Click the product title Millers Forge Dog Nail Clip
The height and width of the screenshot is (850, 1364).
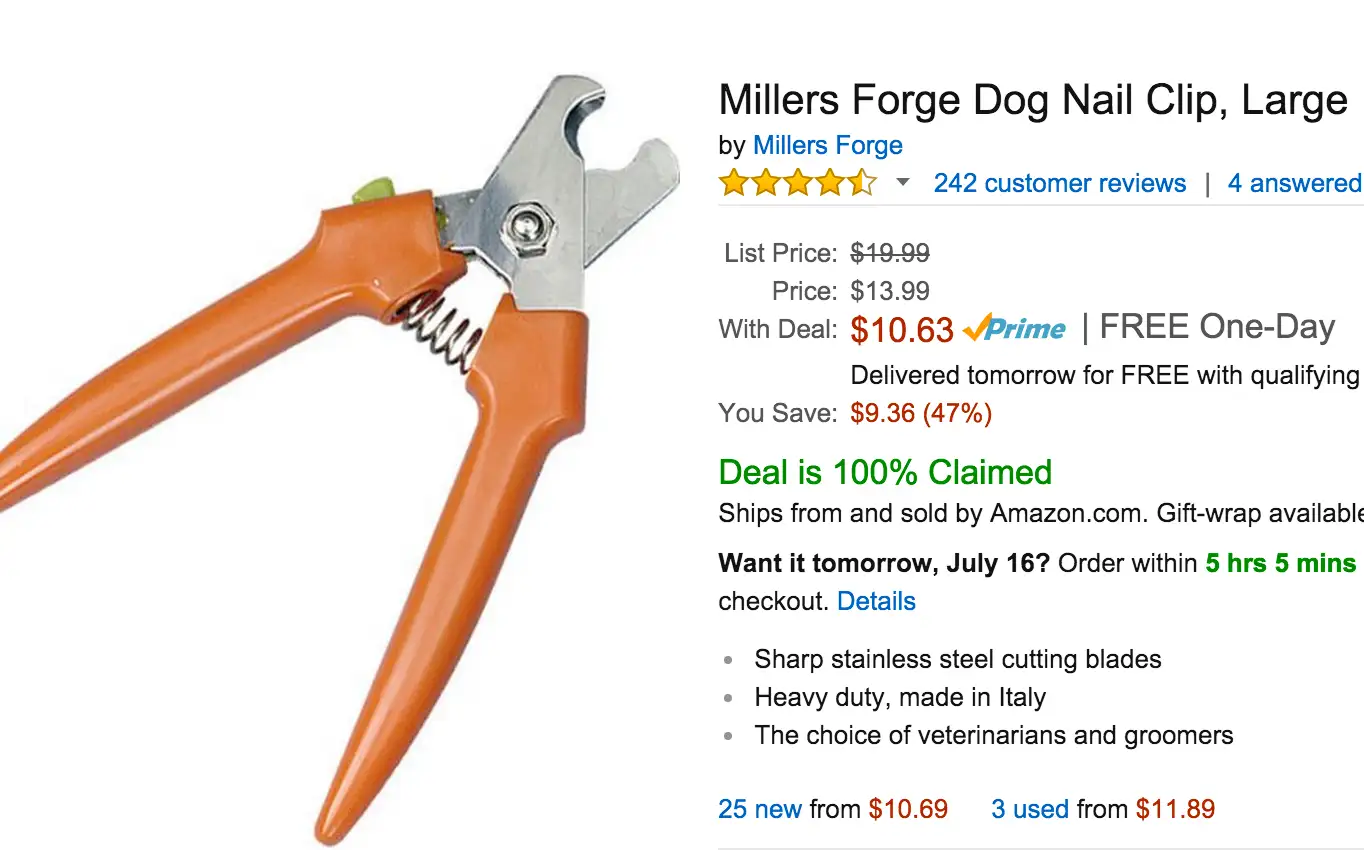[1032, 101]
